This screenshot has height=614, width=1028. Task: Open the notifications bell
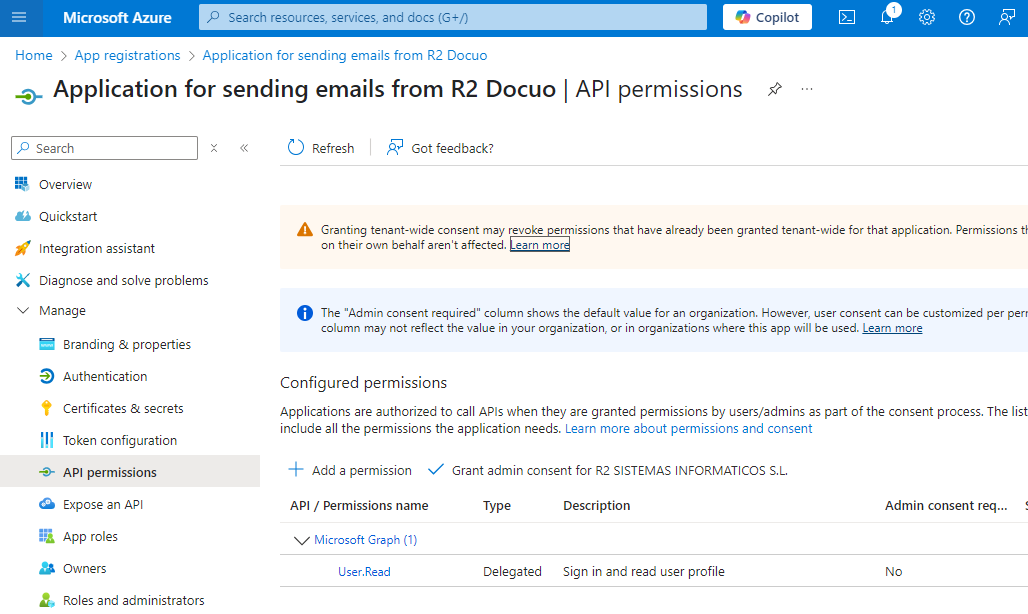(x=887, y=17)
